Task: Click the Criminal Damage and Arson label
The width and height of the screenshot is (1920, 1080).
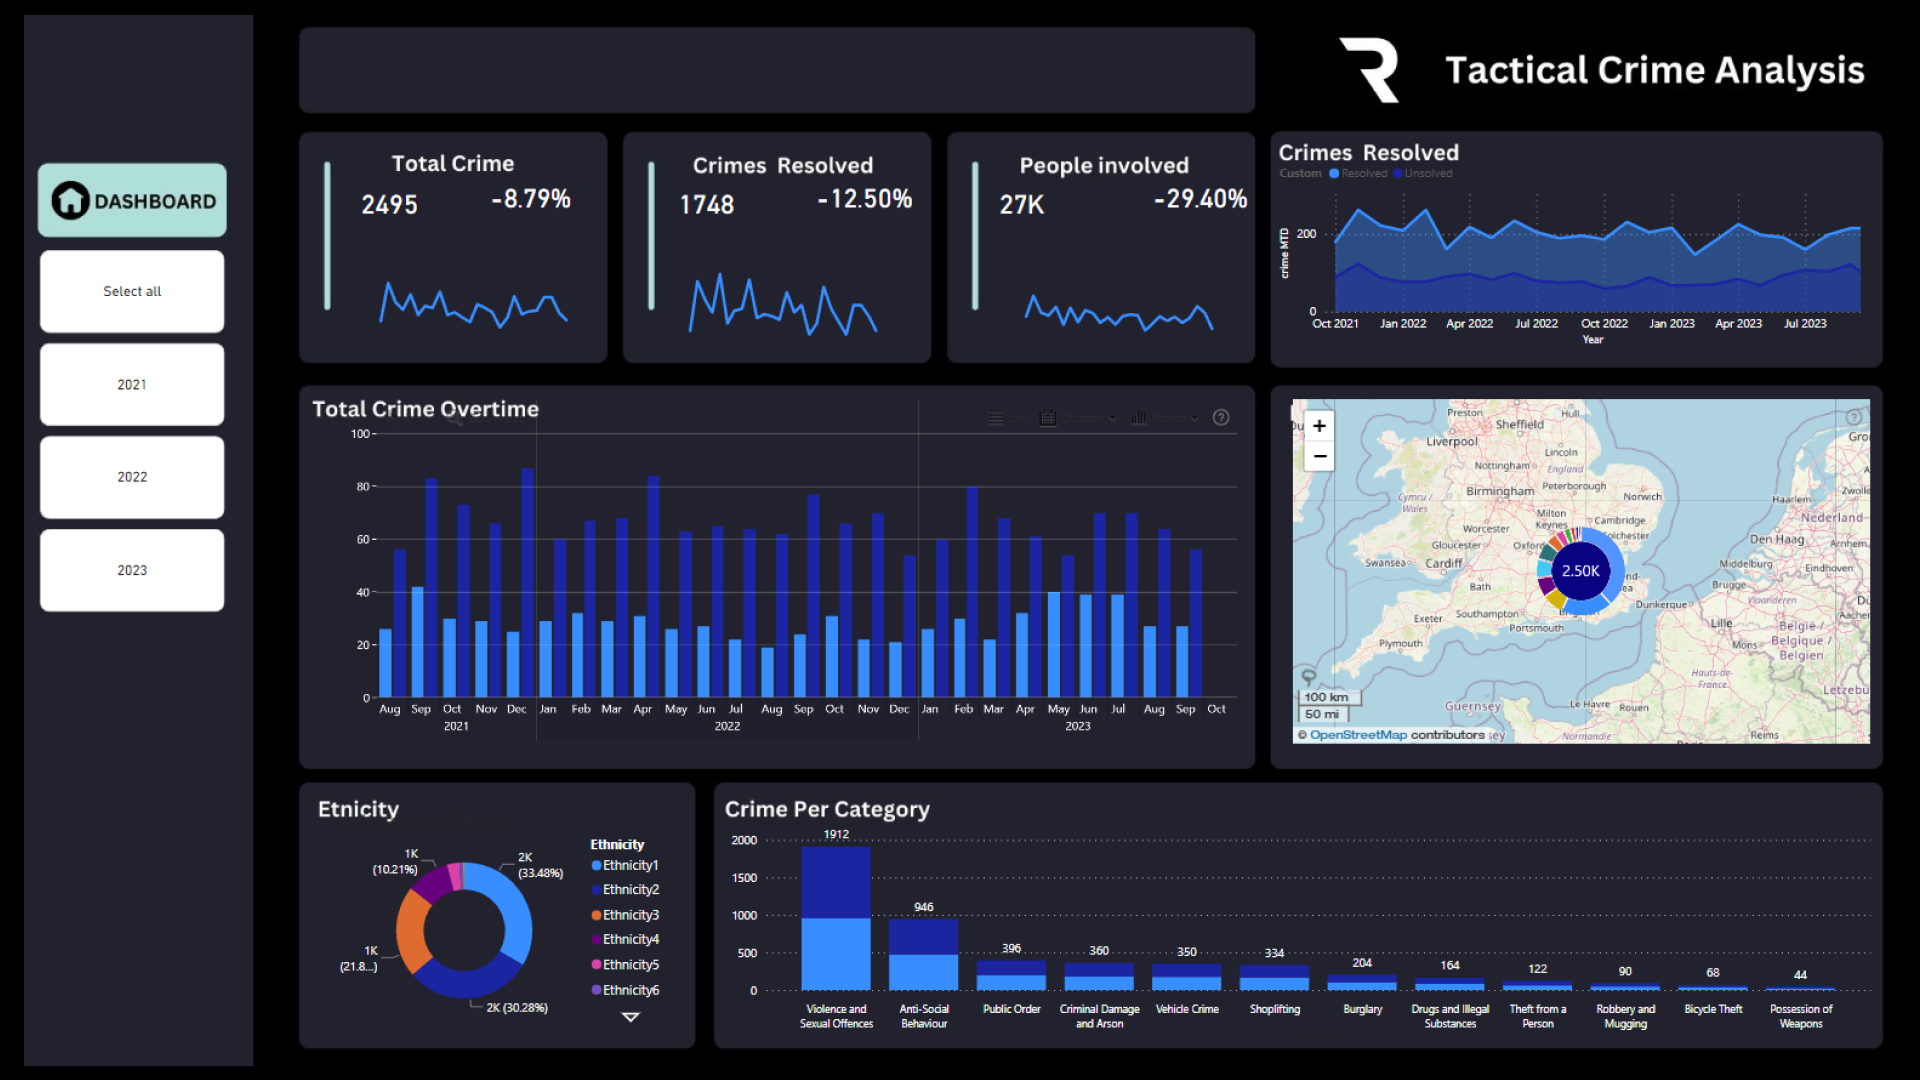Action: point(1099,1016)
